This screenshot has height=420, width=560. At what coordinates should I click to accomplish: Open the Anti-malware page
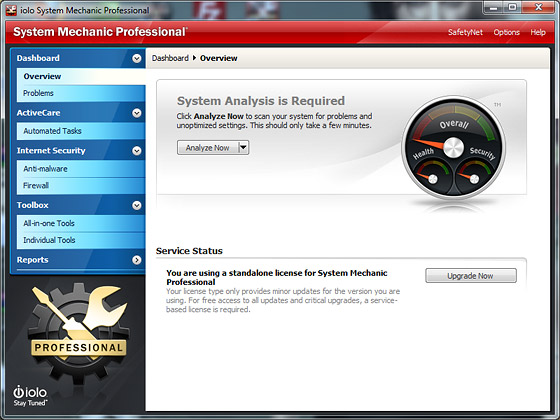81,169
